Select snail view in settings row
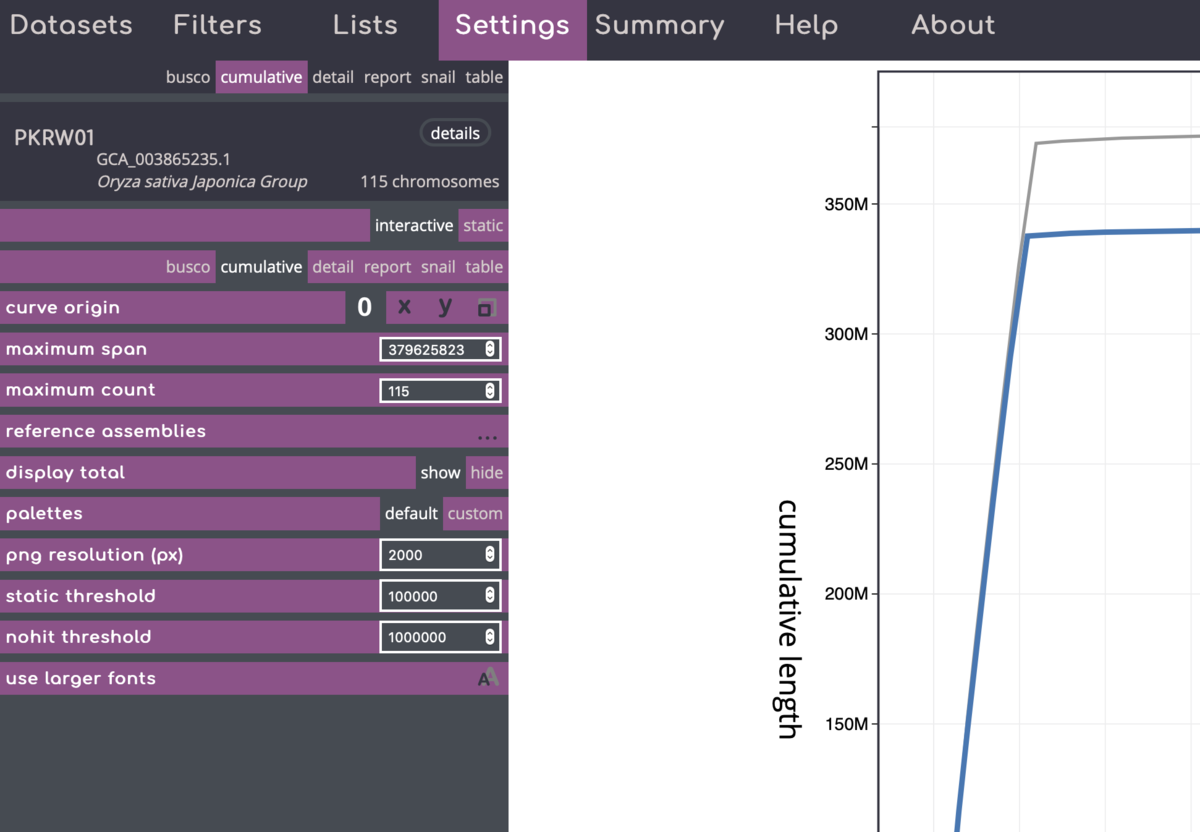This screenshot has height=832, width=1200. point(438,267)
